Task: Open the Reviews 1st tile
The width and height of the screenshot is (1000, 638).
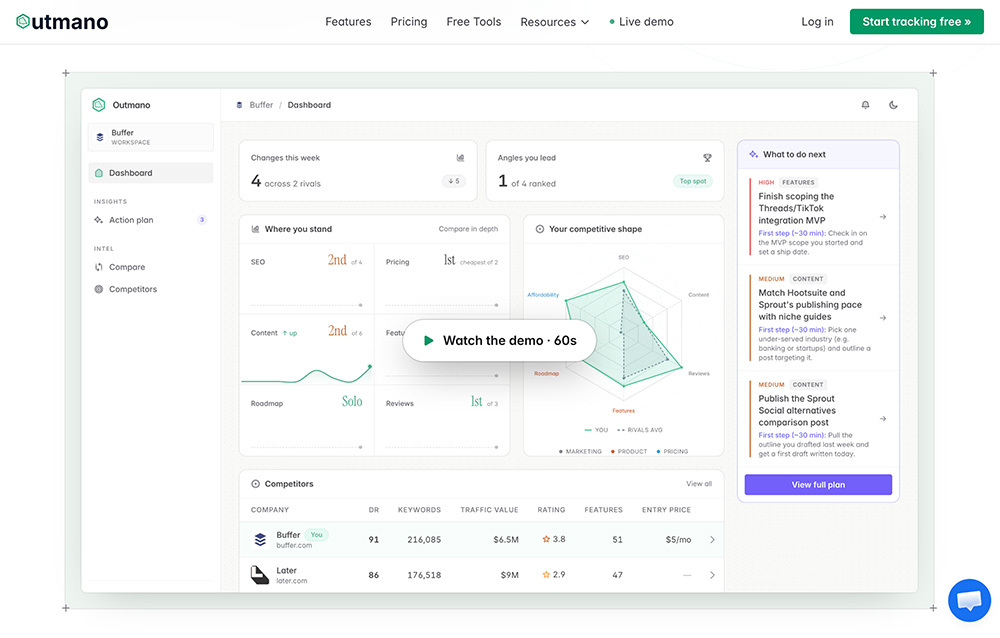Action: 442,420
